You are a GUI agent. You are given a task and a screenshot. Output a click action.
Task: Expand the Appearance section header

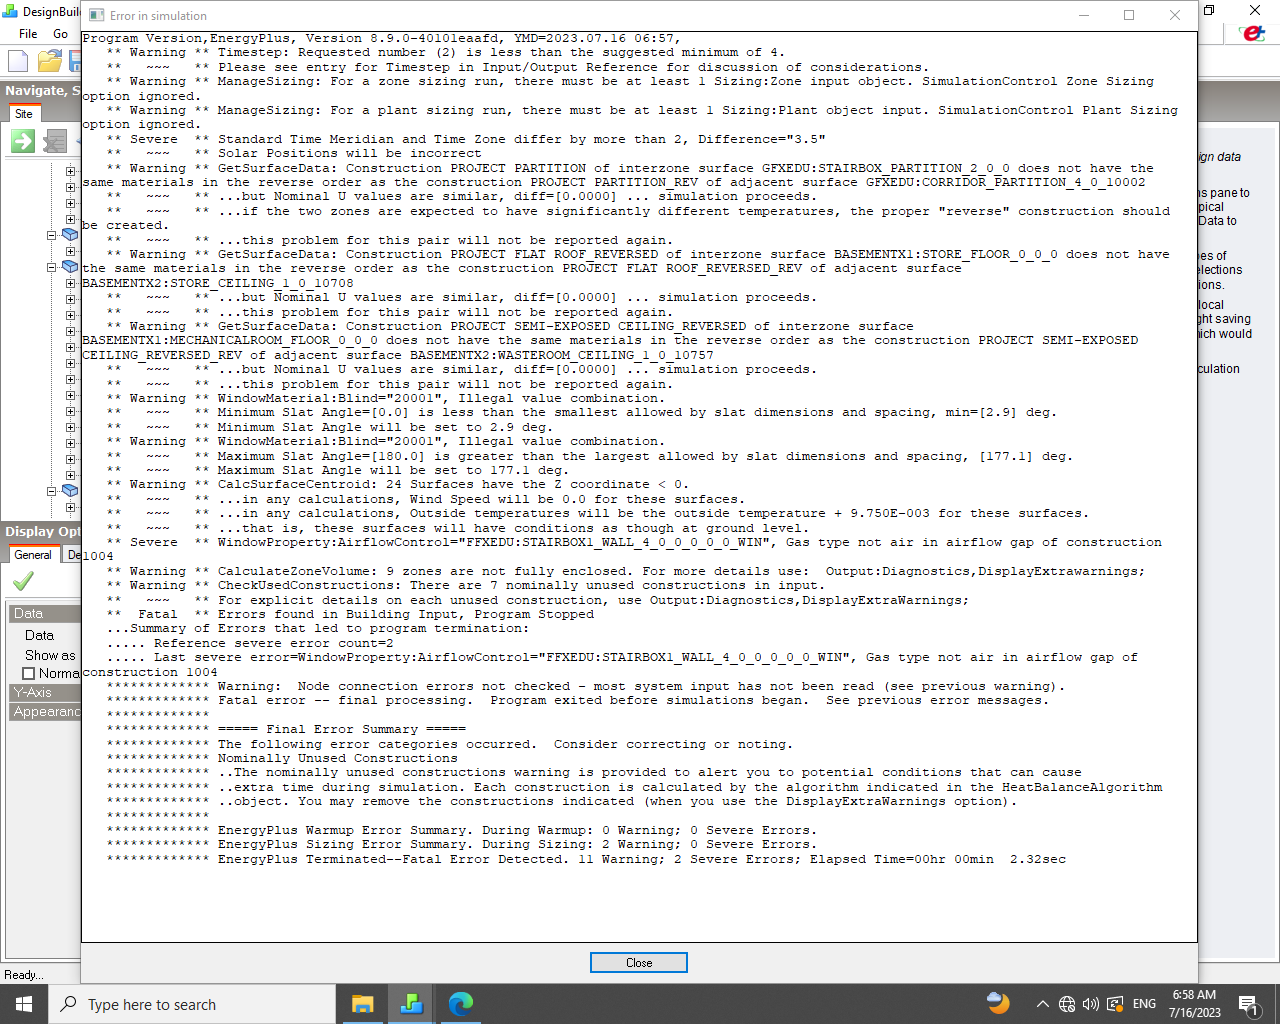click(45, 711)
